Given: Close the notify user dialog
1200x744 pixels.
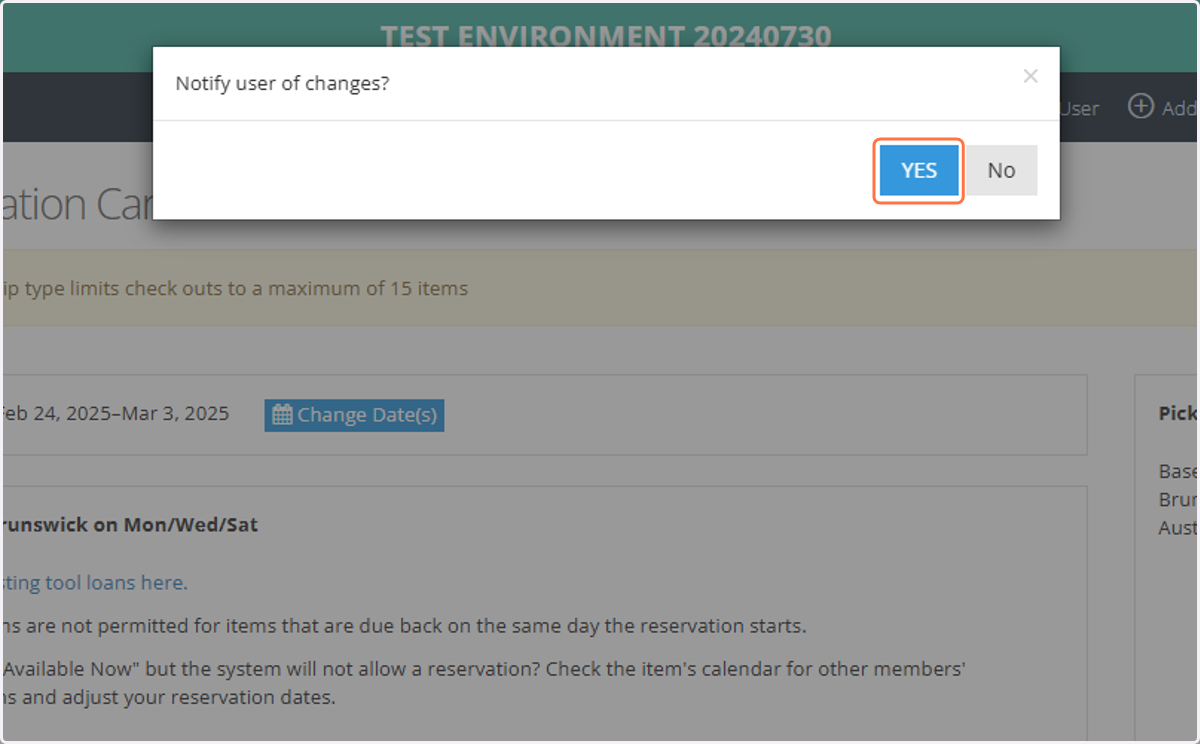Looking at the screenshot, I should (1030, 76).
